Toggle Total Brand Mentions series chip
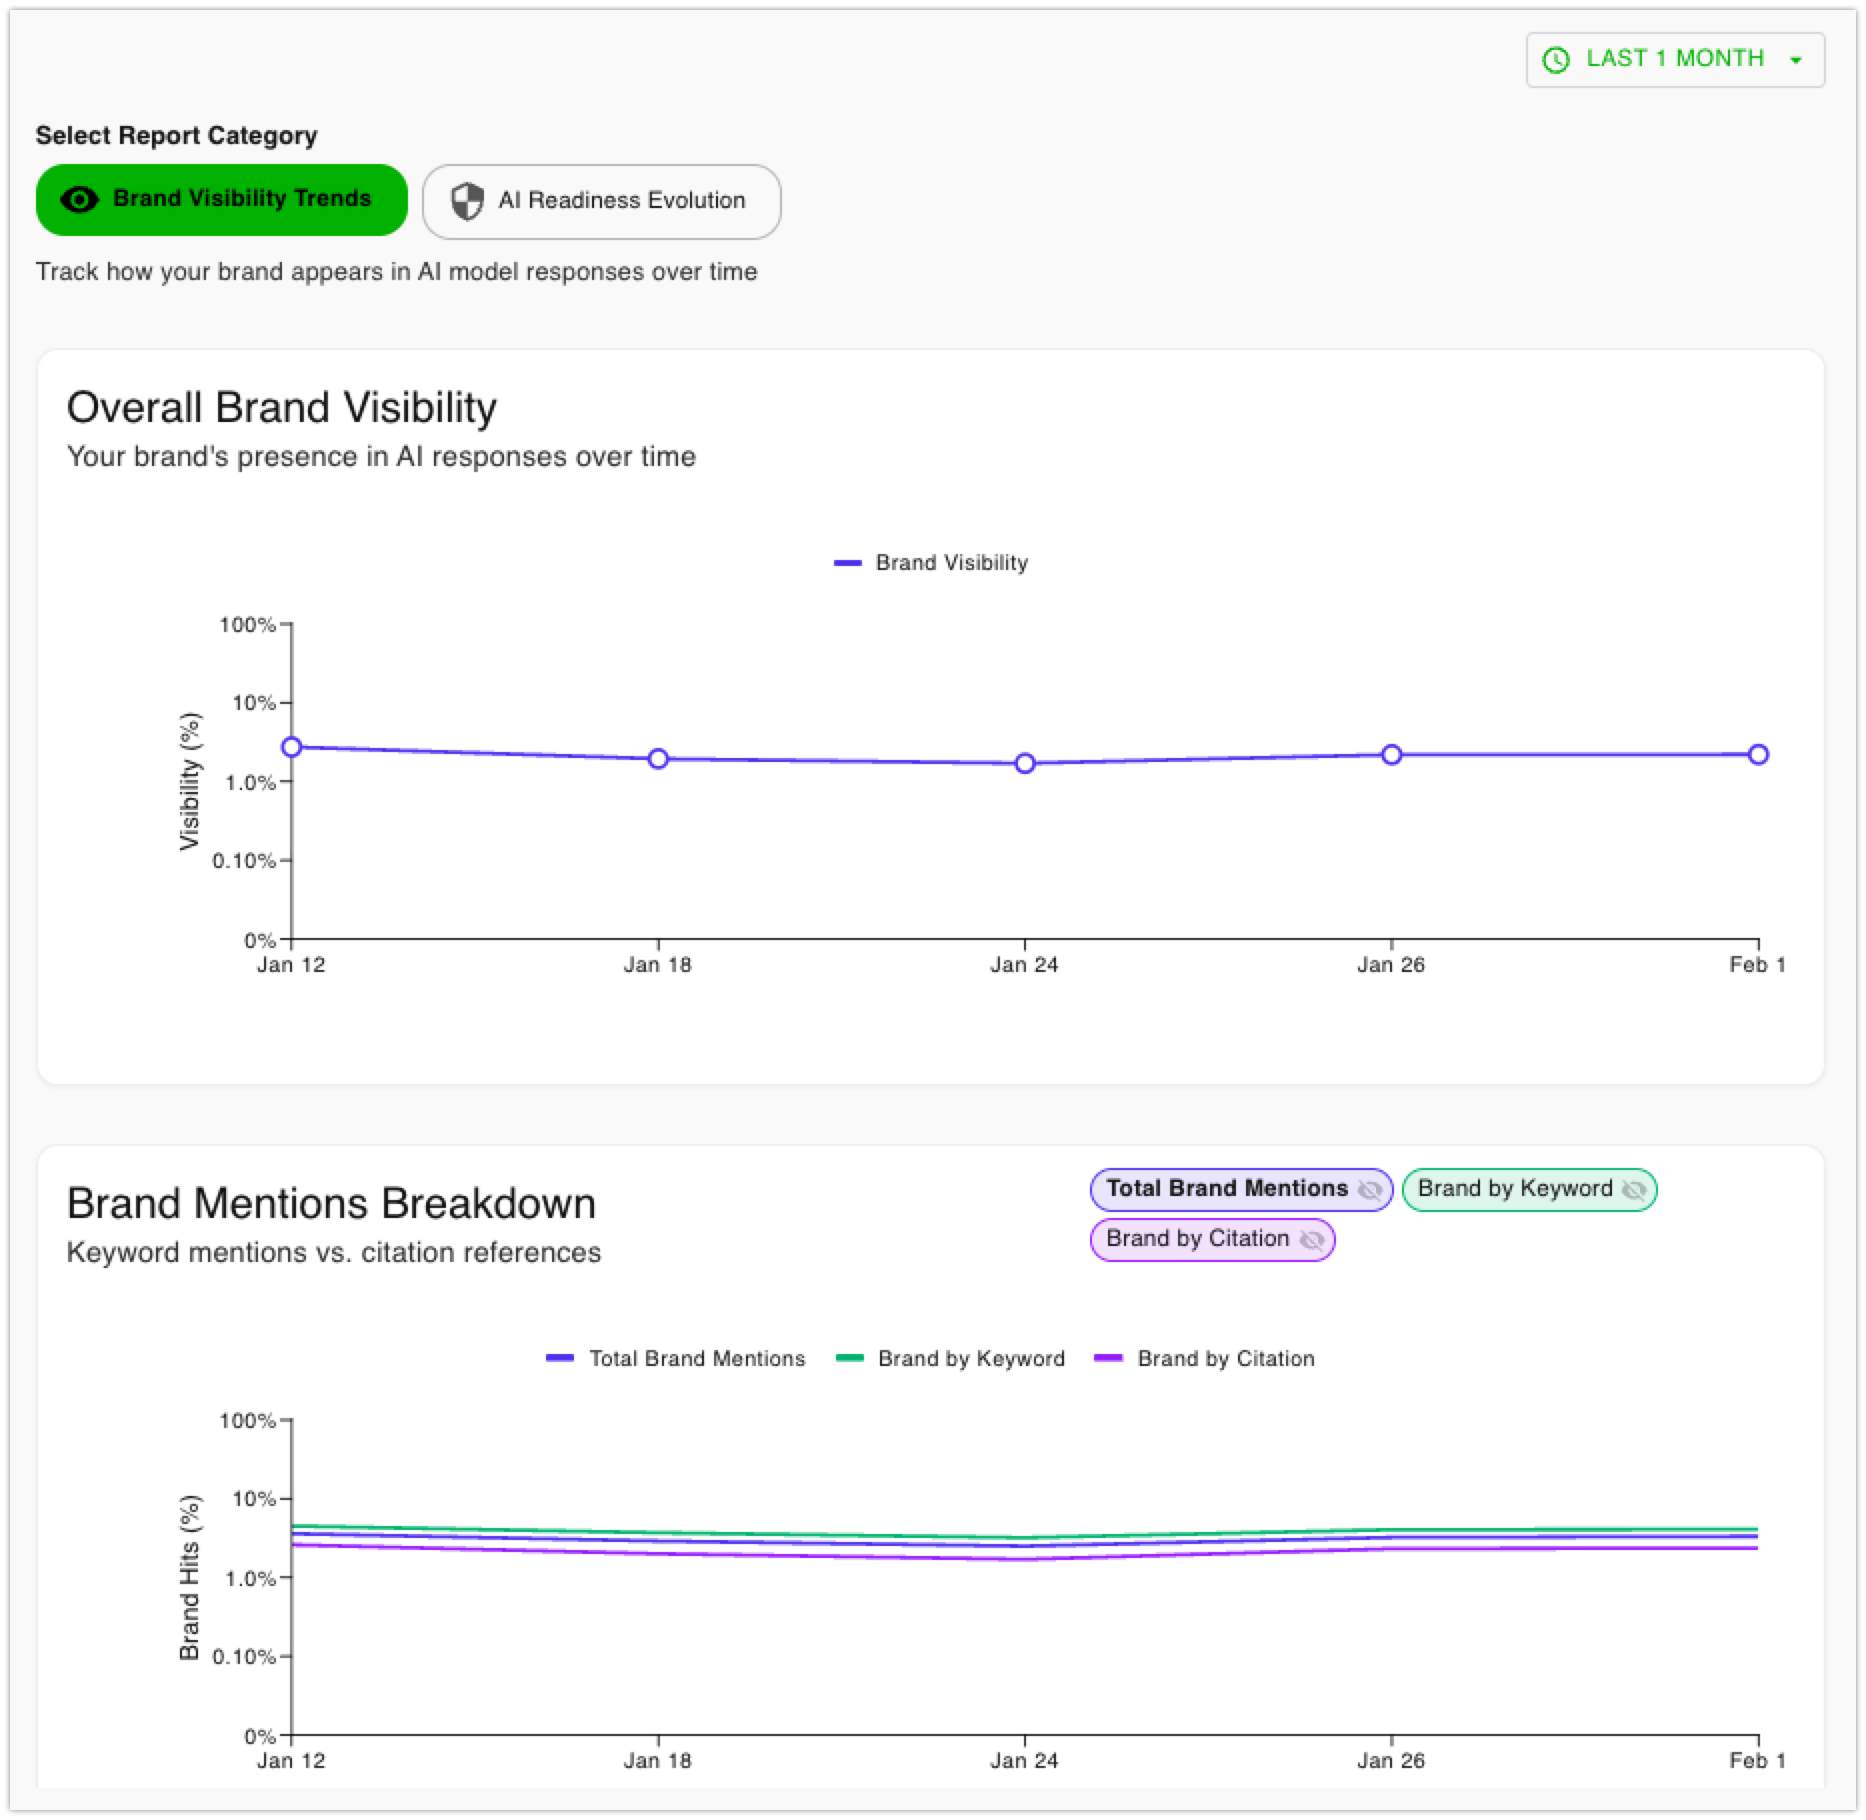 pyautogui.click(x=1228, y=1190)
